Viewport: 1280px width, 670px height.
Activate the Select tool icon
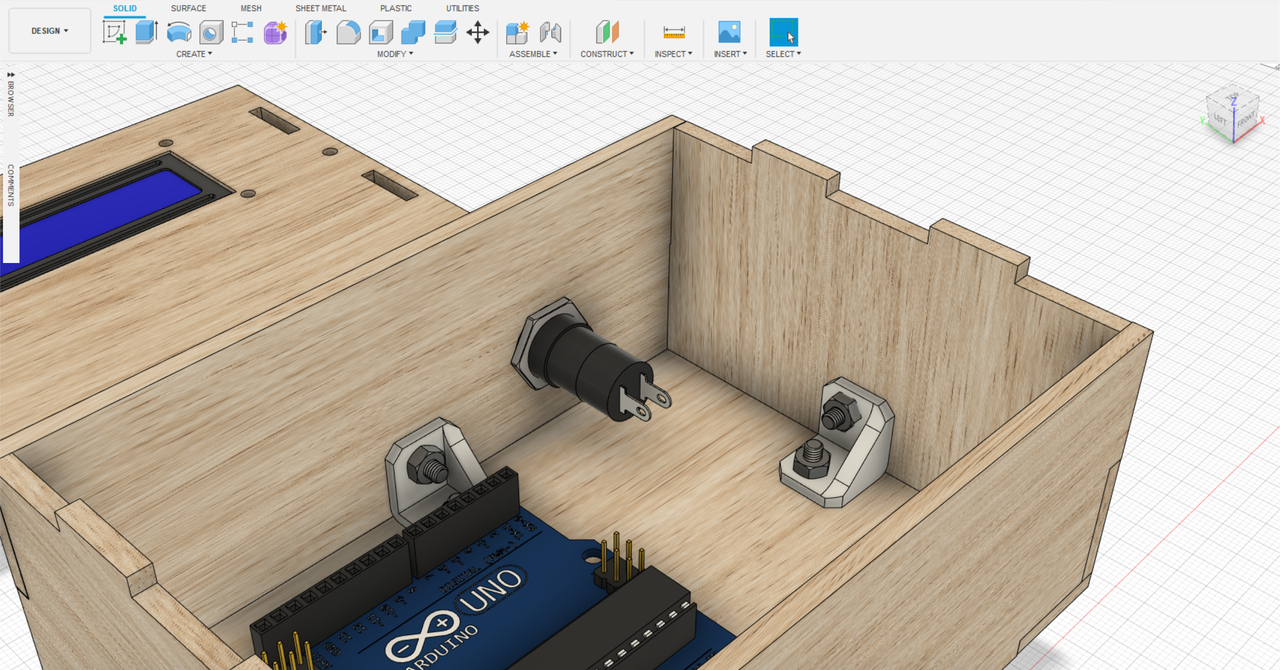point(783,32)
